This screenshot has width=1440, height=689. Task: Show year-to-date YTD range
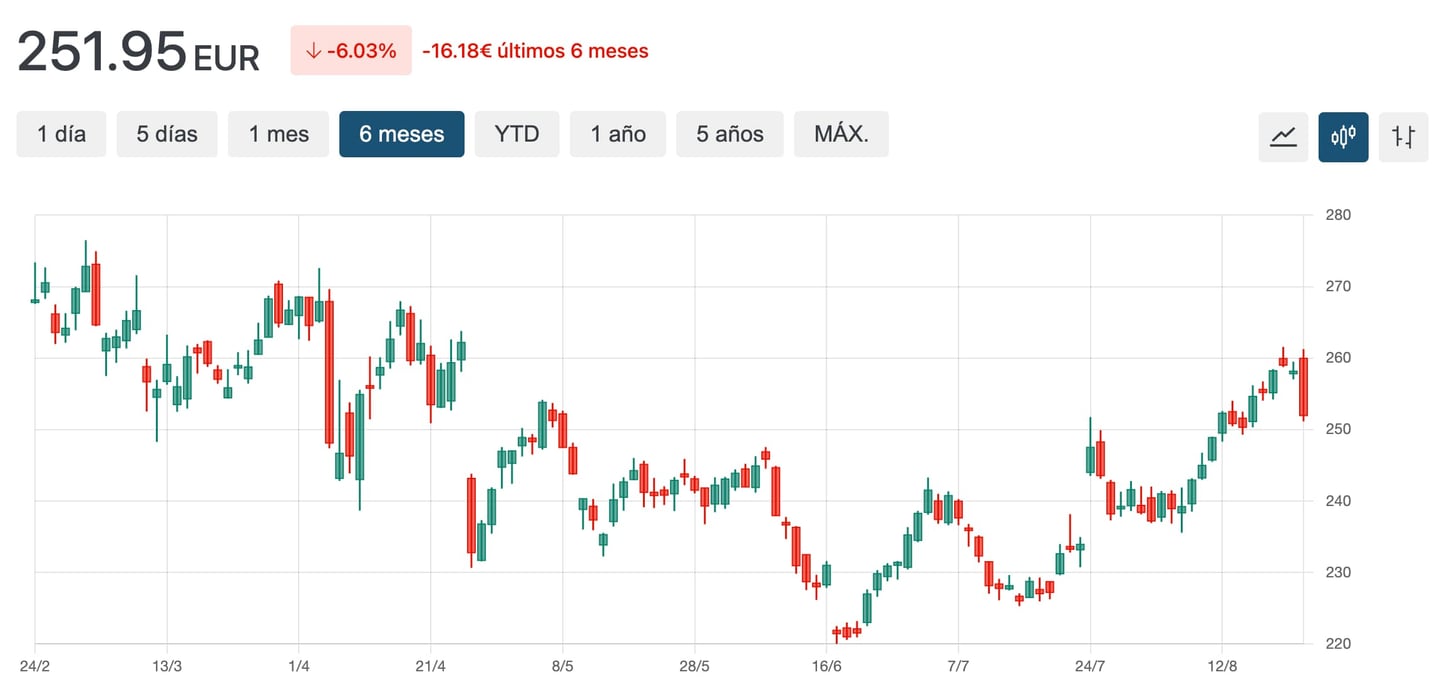[x=517, y=134]
